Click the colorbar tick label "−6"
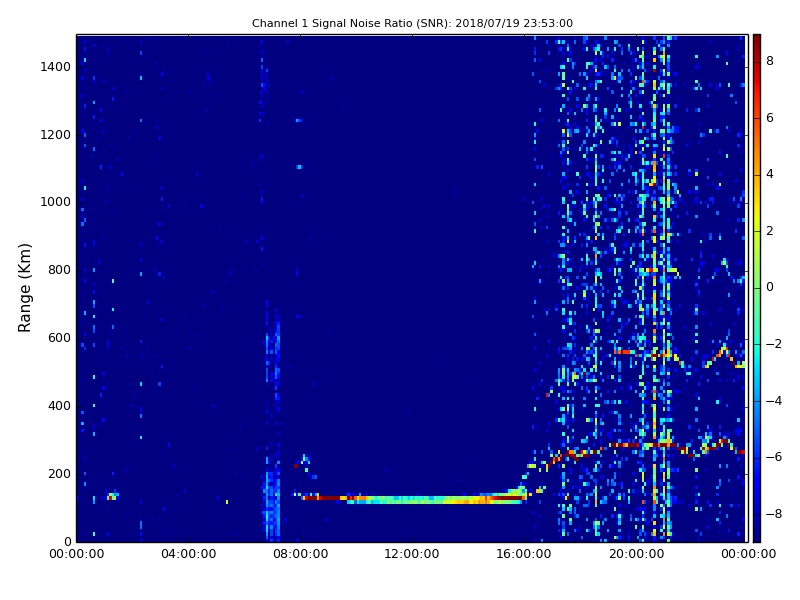The image size is (800, 600). click(774, 457)
